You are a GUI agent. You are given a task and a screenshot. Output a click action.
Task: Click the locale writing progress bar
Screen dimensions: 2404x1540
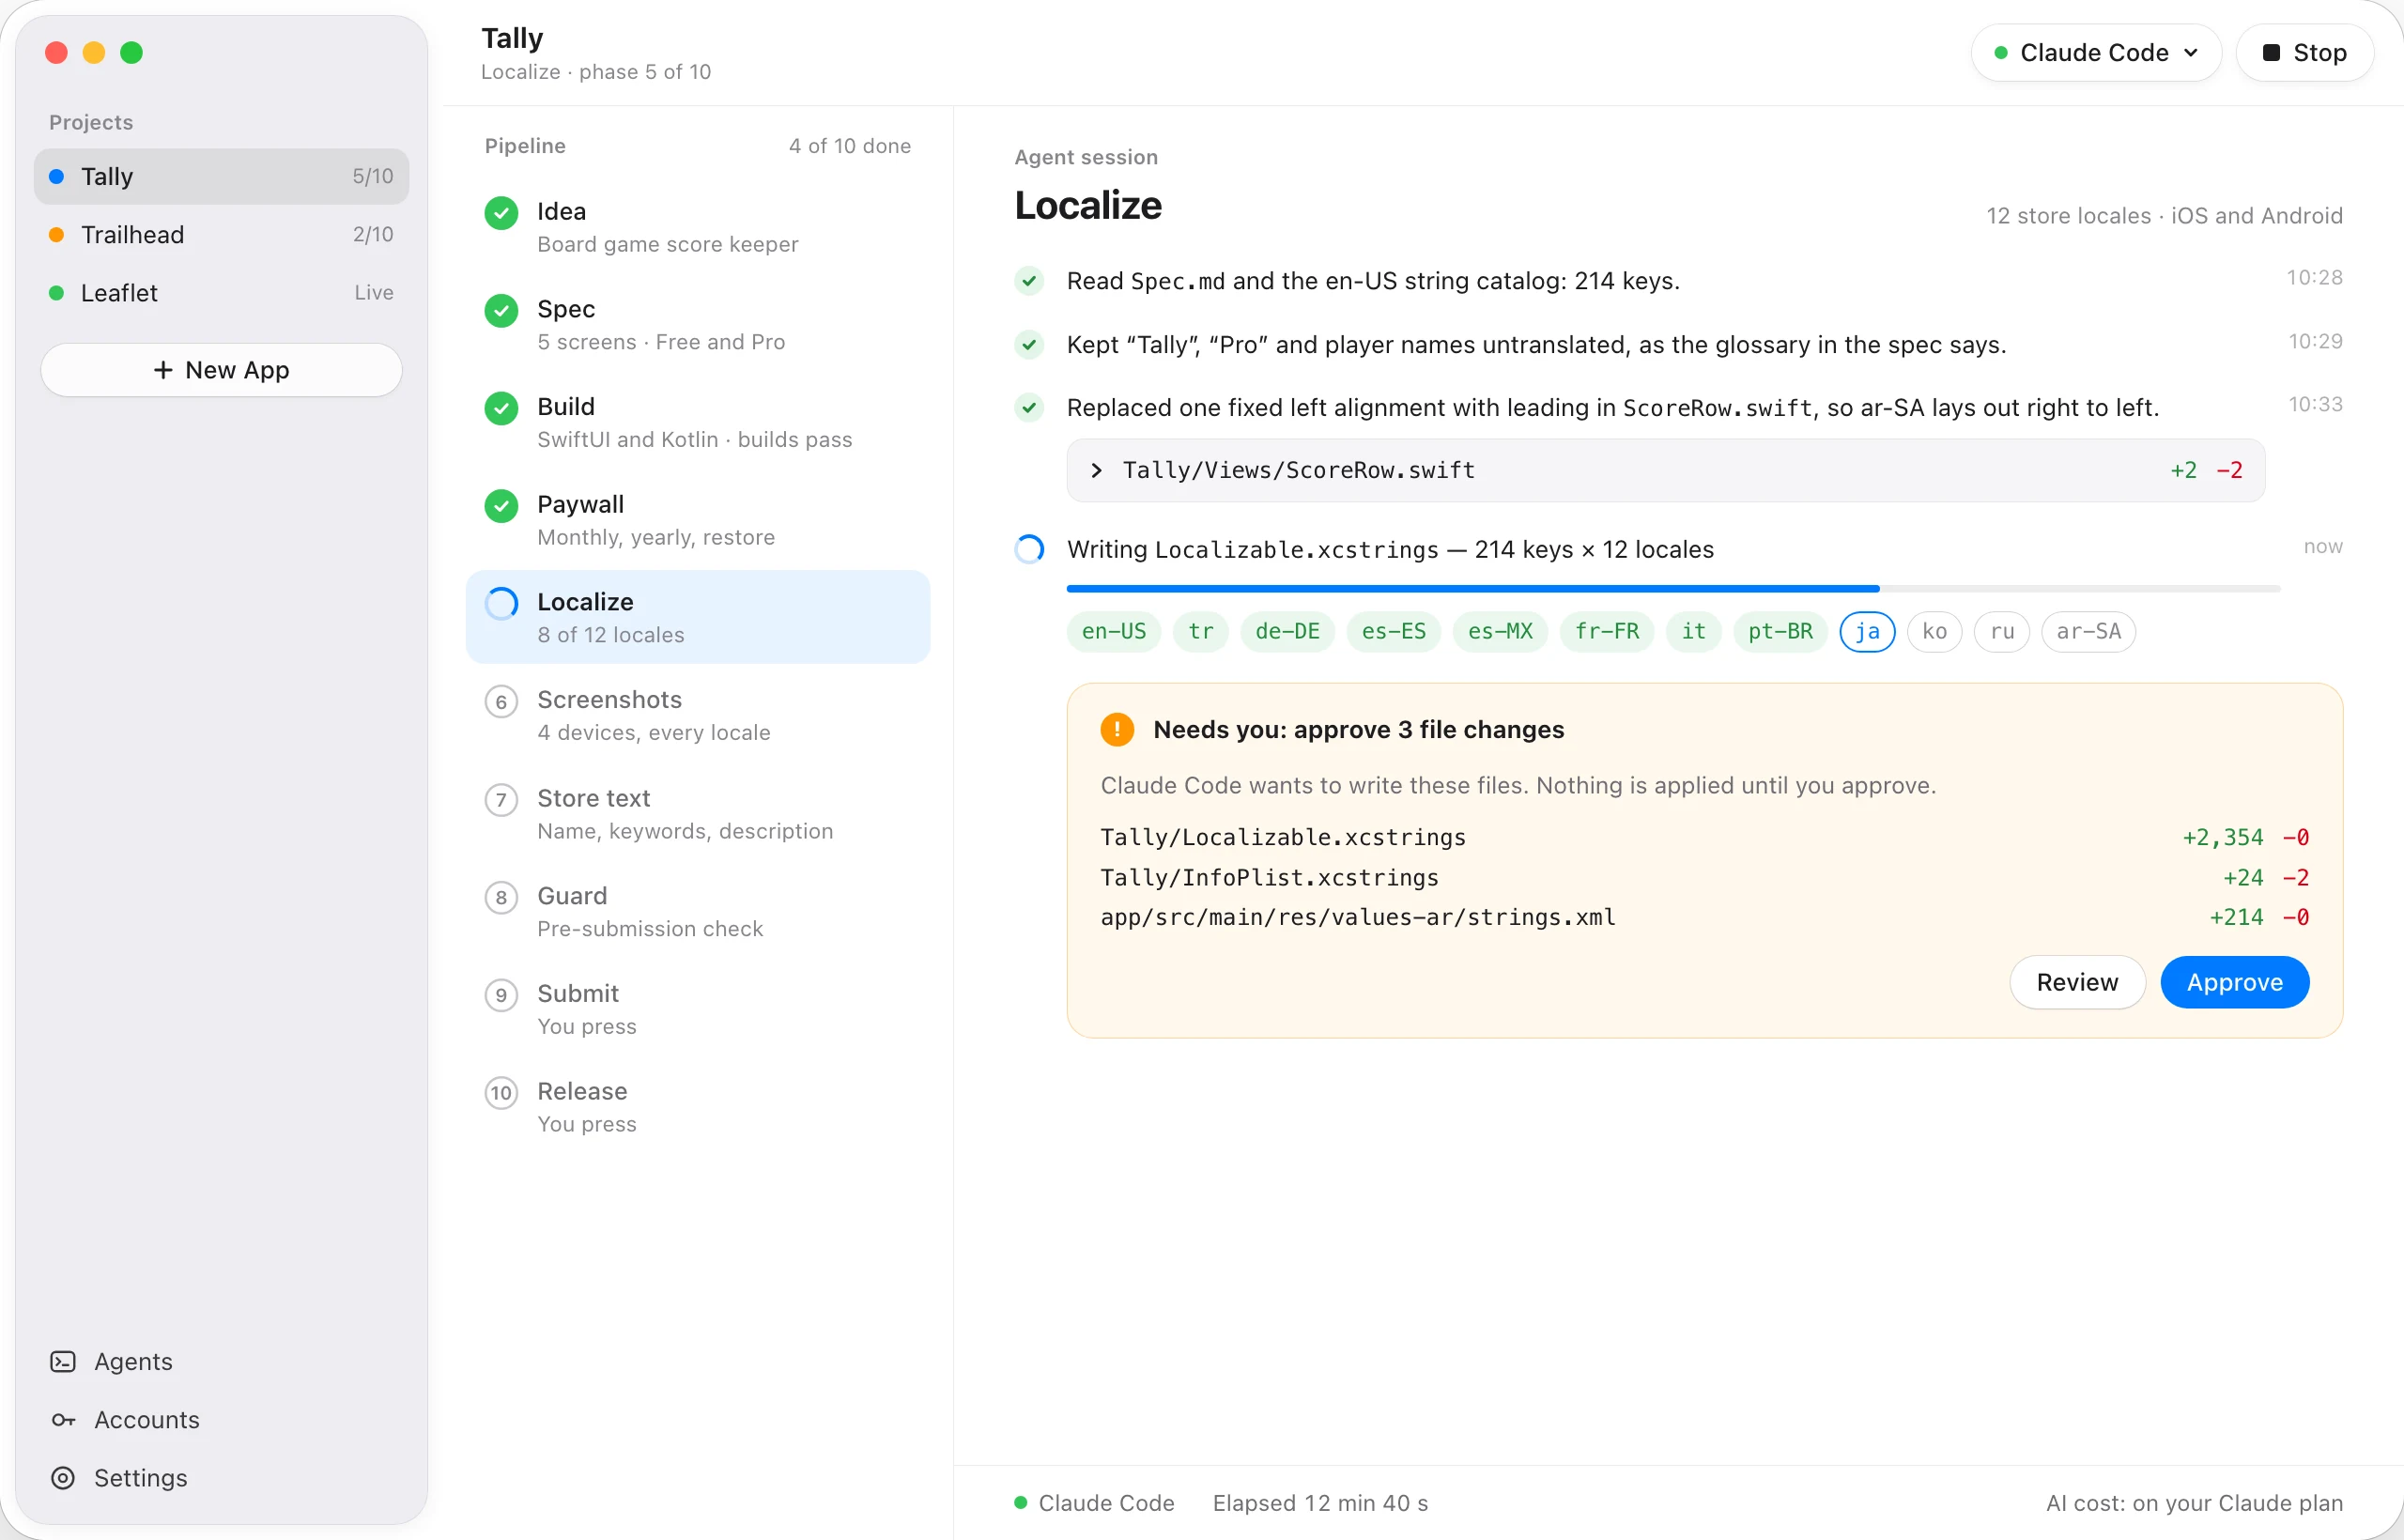pyautogui.click(x=1673, y=589)
